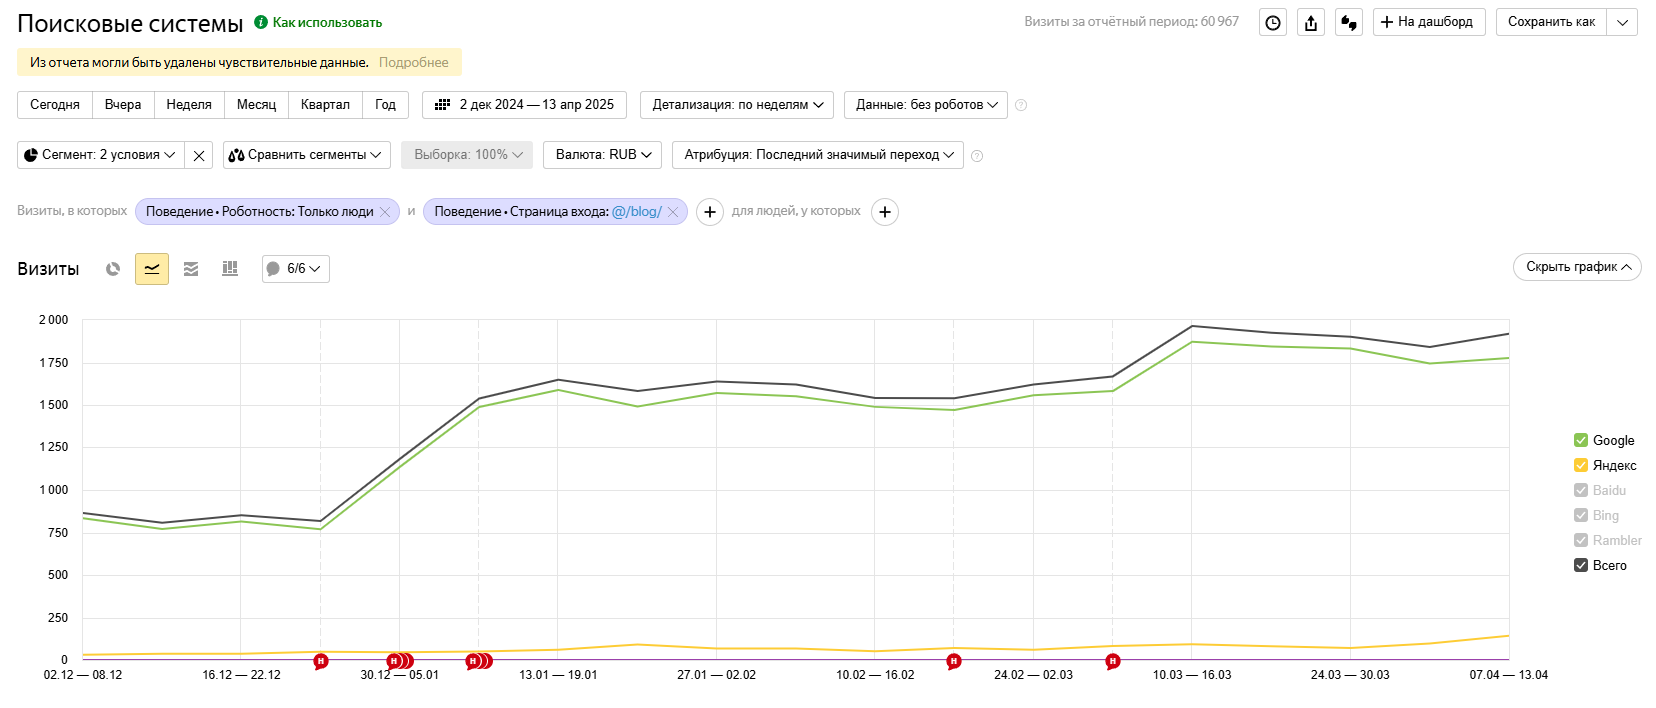Select the pie chart view icon
Viewport: 1656px width, 708px height.
tap(113, 269)
